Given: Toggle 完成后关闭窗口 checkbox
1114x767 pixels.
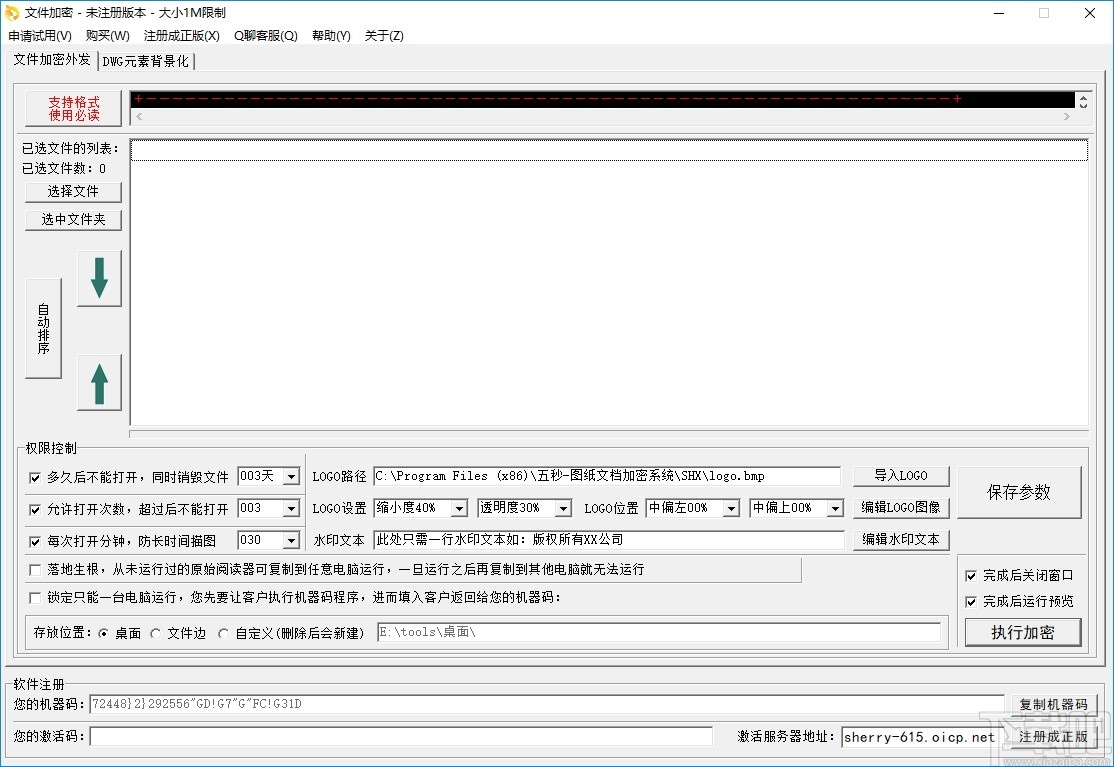Looking at the screenshot, I should (971, 576).
